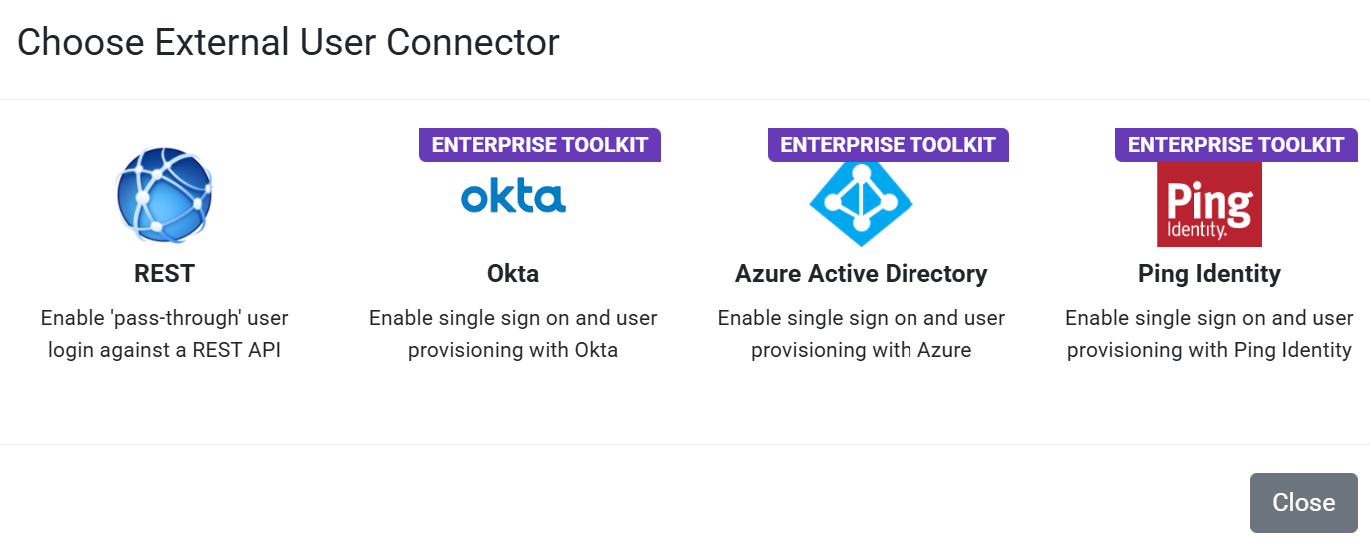Click the Ping Identity provisioning description
The image size is (1370, 547).
point(1209,334)
